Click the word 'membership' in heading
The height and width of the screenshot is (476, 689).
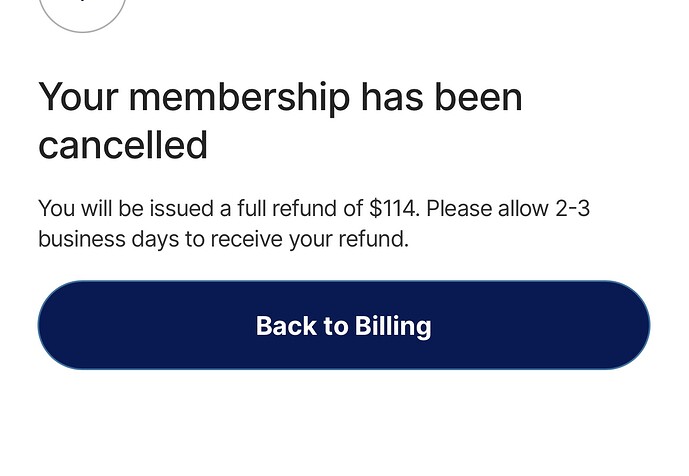tap(239, 98)
